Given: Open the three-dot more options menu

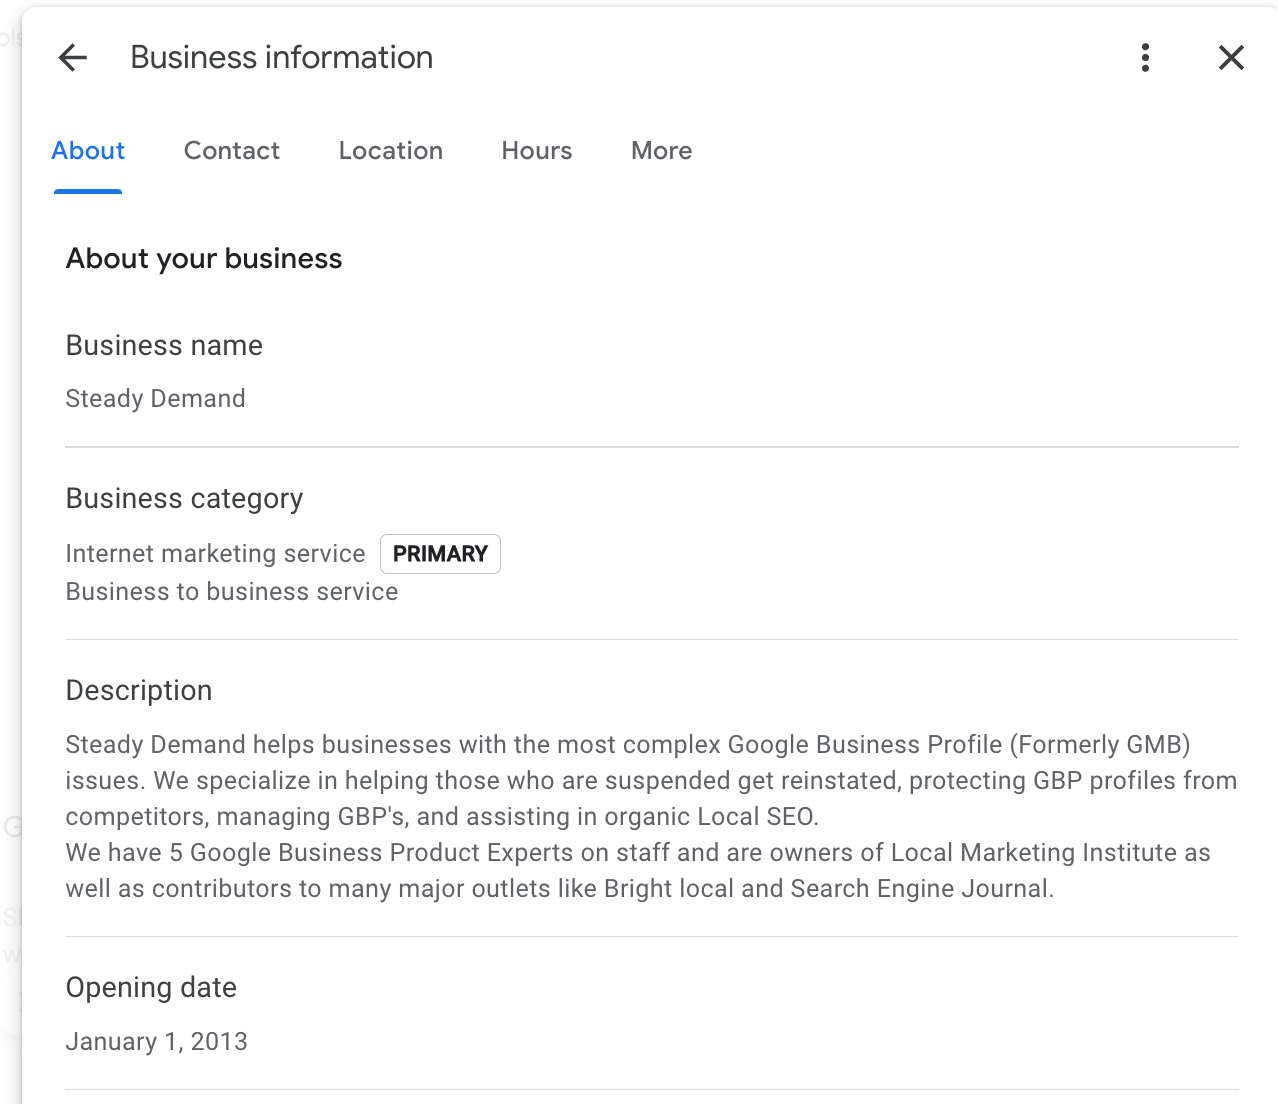Looking at the screenshot, I should 1145,58.
